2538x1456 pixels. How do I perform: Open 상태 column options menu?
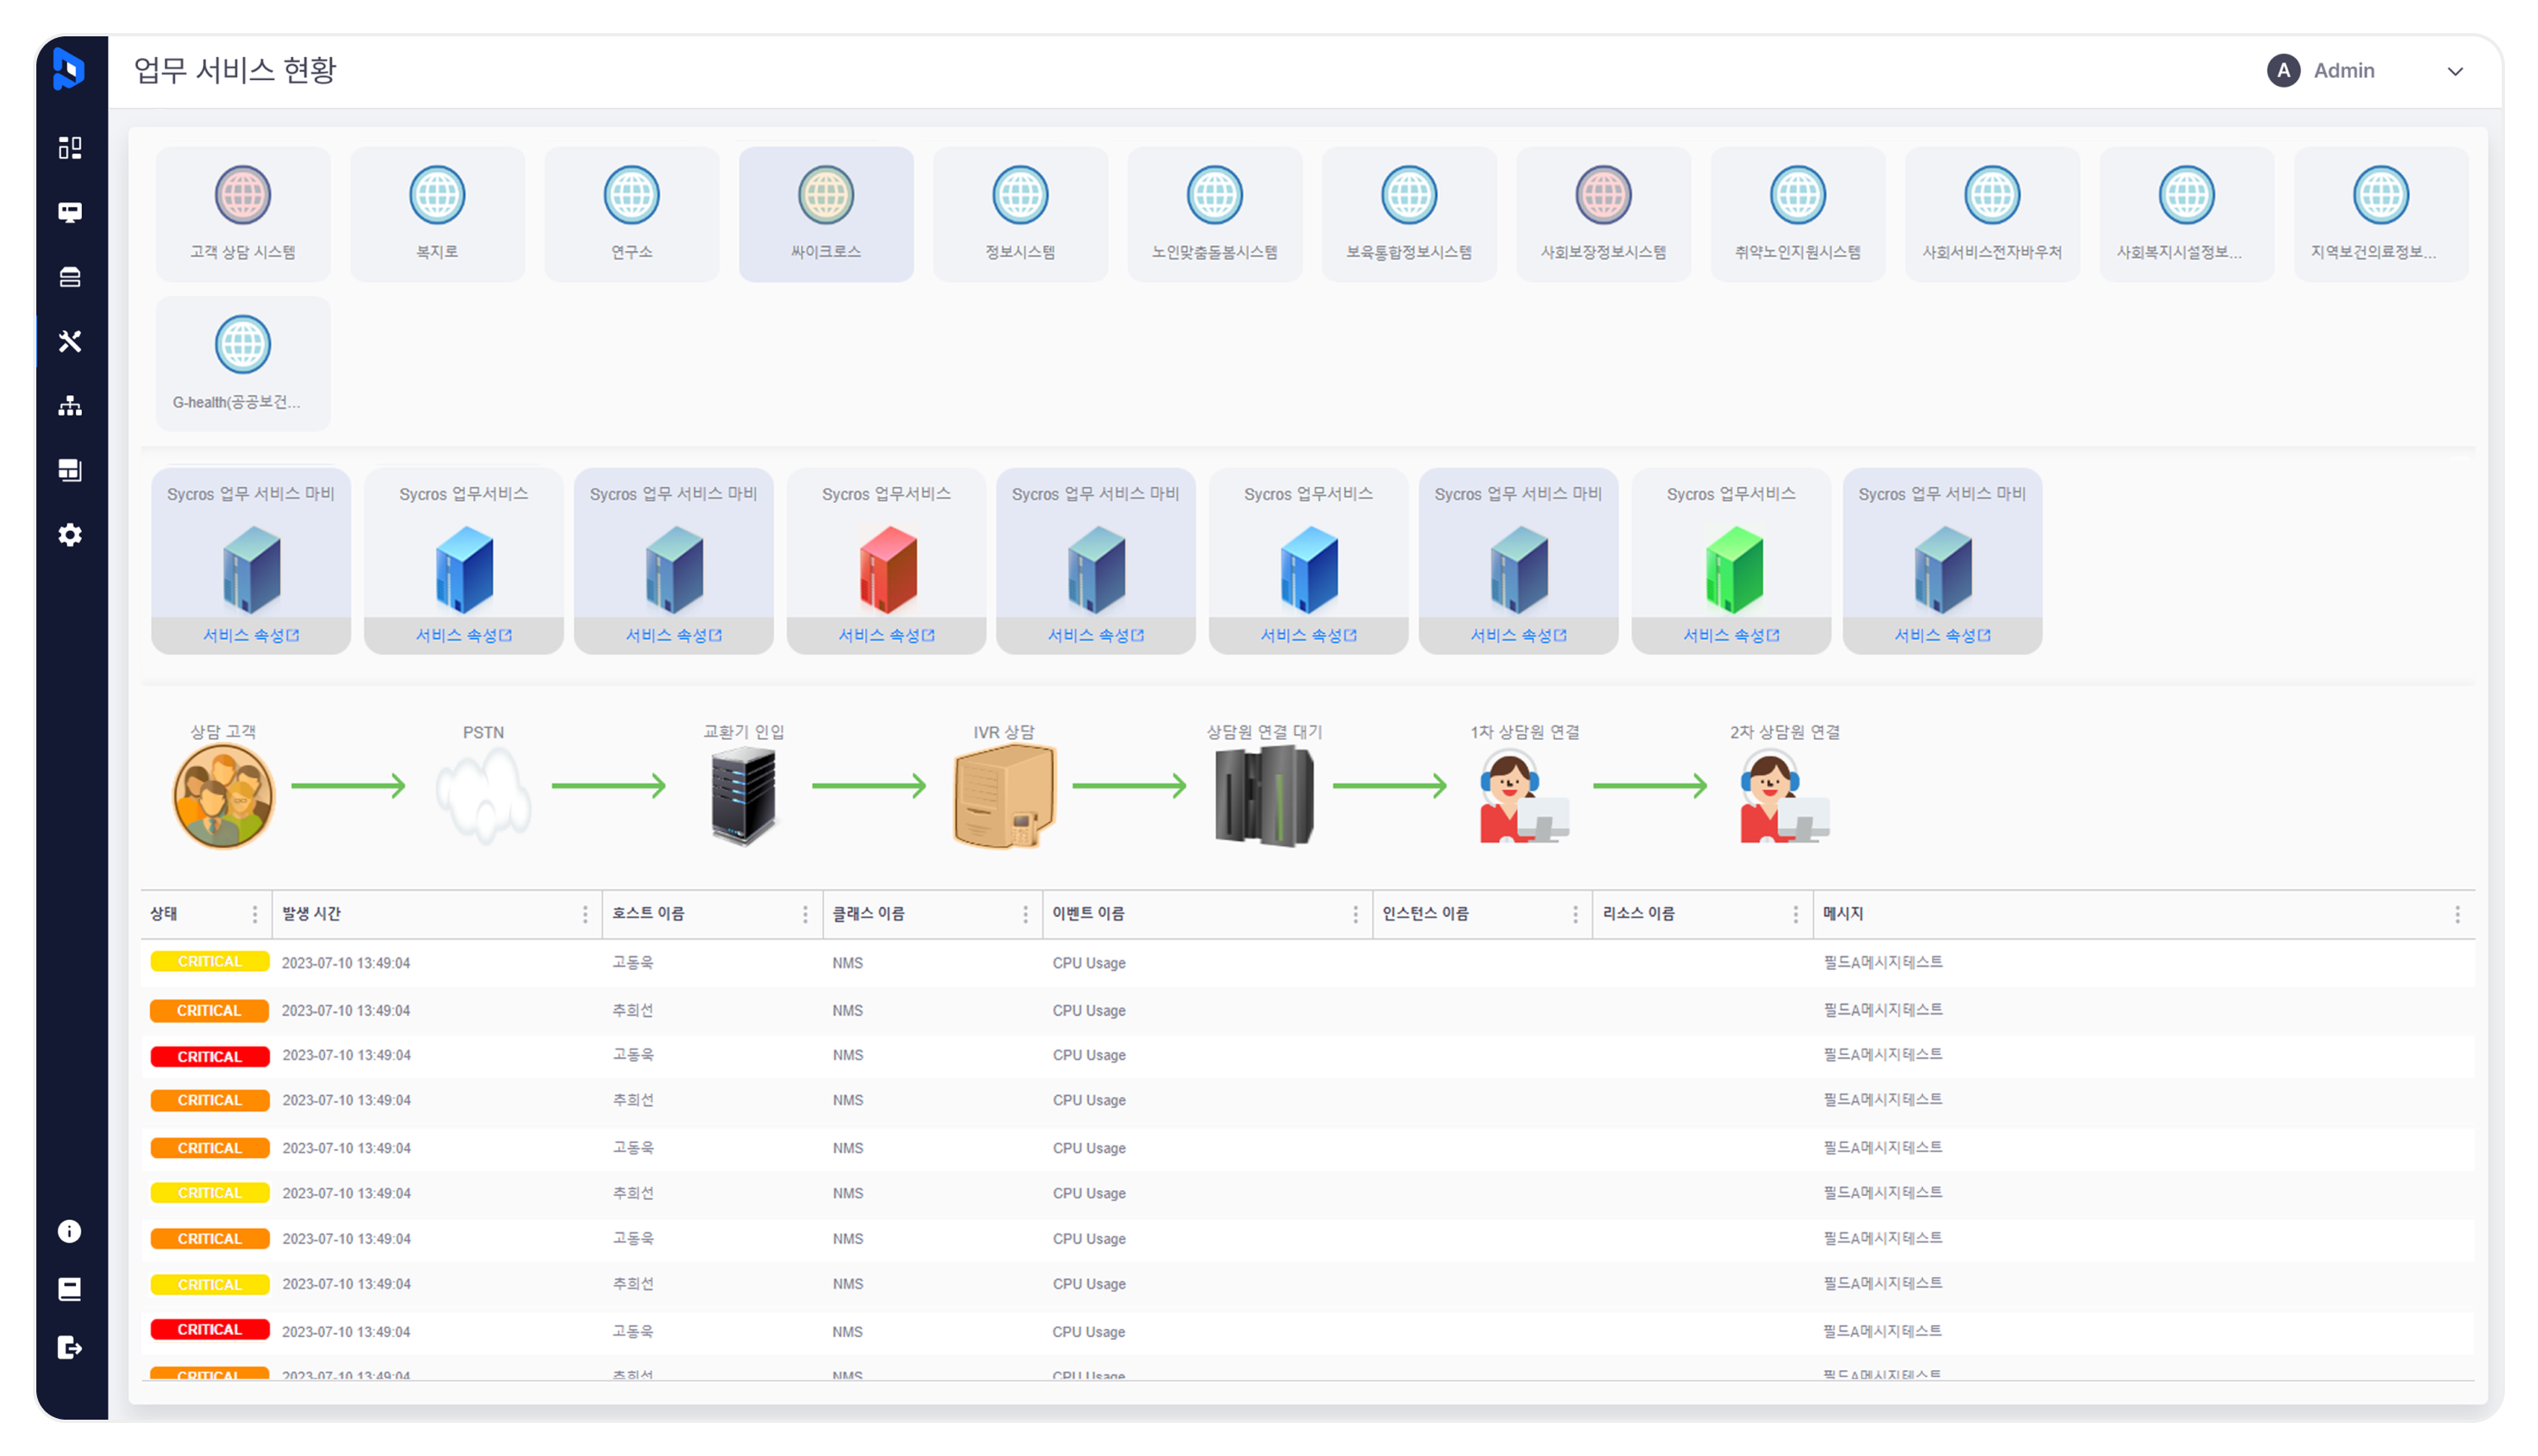255,914
